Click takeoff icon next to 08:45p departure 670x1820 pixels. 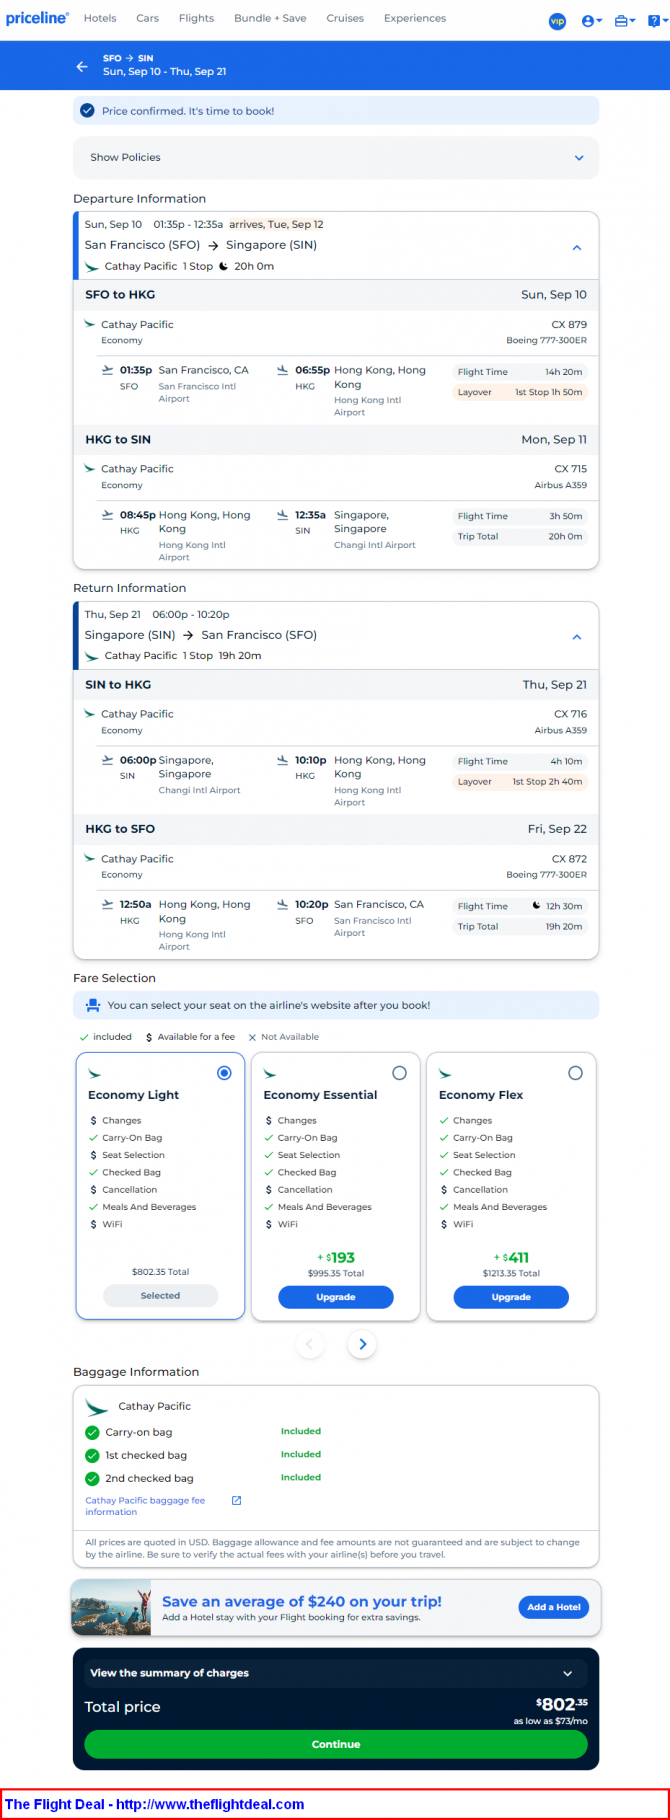(x=108, y=515)
